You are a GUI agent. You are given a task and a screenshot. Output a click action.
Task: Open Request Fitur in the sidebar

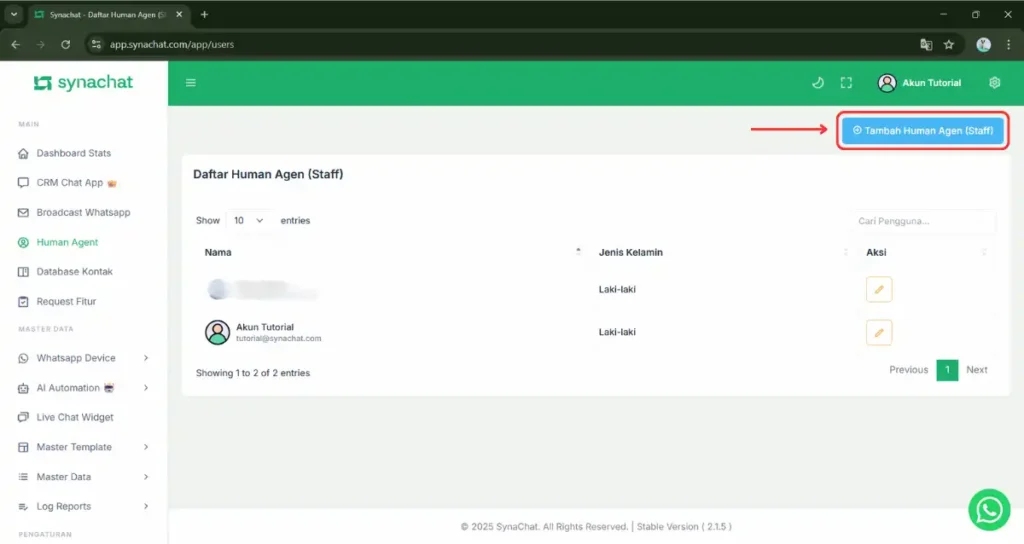pos(66,301)
